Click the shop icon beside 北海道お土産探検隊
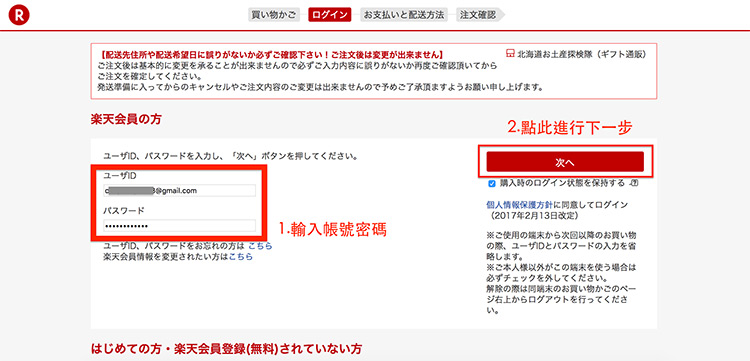This screenshot has height=361, width=750. 510,54
